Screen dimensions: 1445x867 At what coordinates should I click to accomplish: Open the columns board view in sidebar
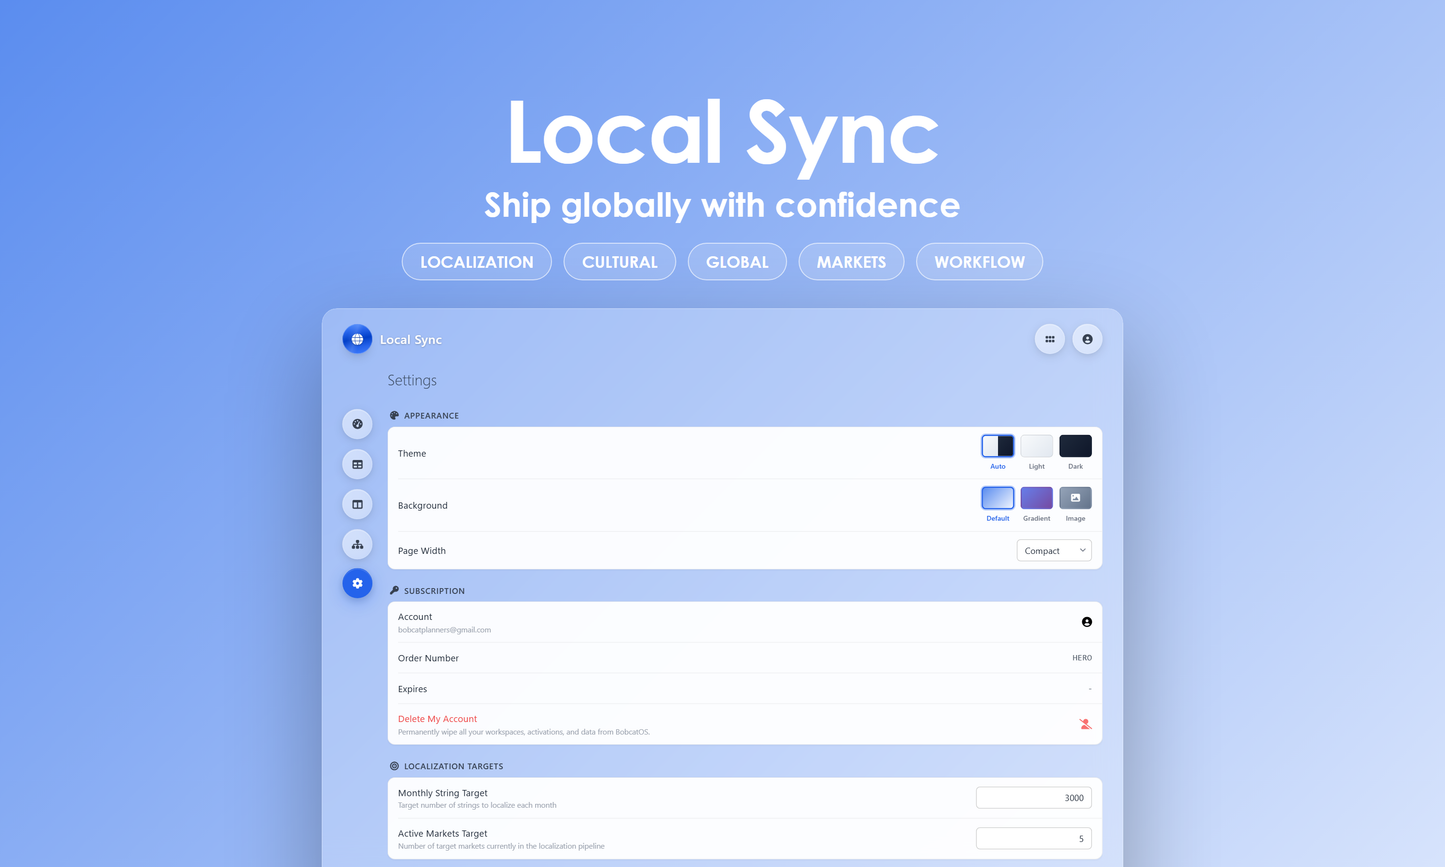coord(357,504)
